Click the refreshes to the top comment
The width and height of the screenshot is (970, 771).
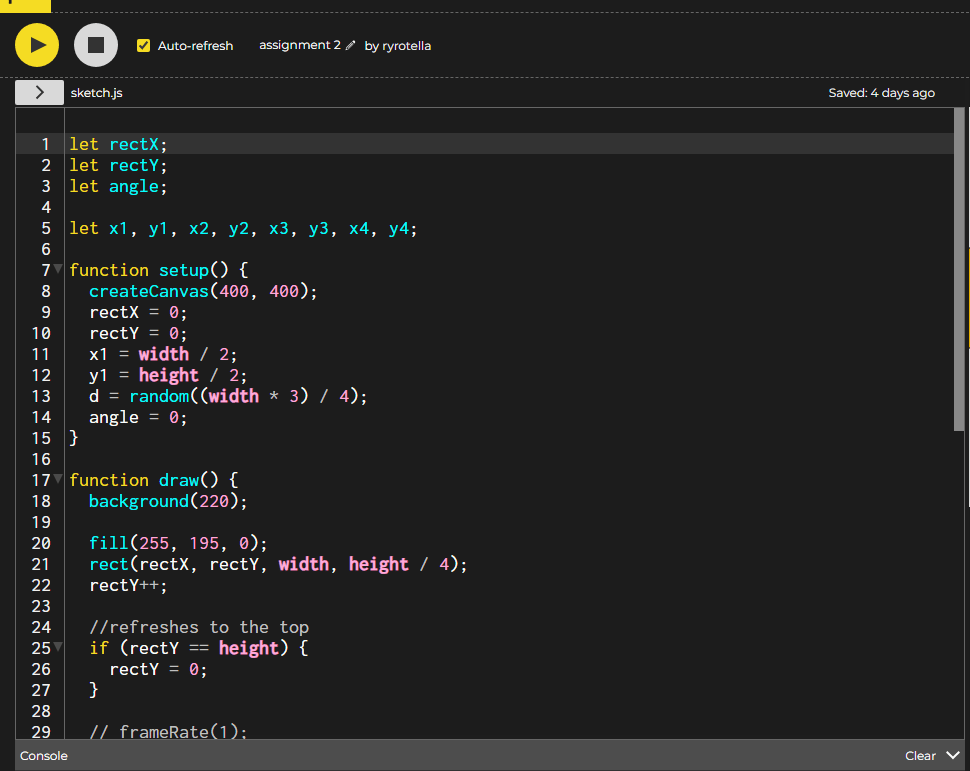click(x=198, y=627)
